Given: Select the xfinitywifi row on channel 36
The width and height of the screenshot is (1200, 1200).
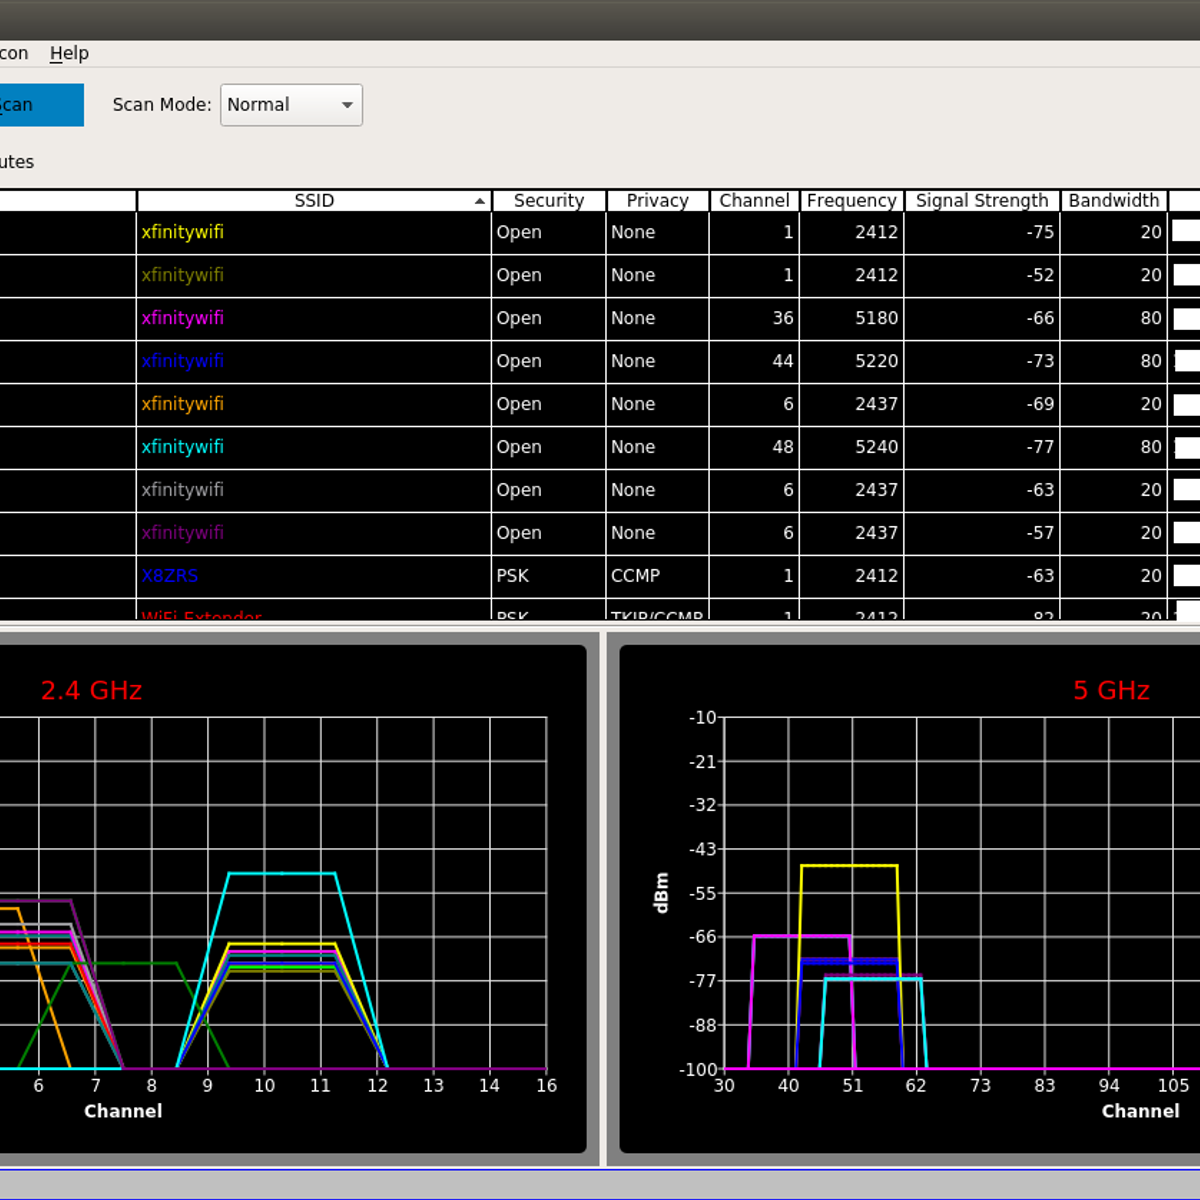Looking at the screenshot, I should [300, 318].
